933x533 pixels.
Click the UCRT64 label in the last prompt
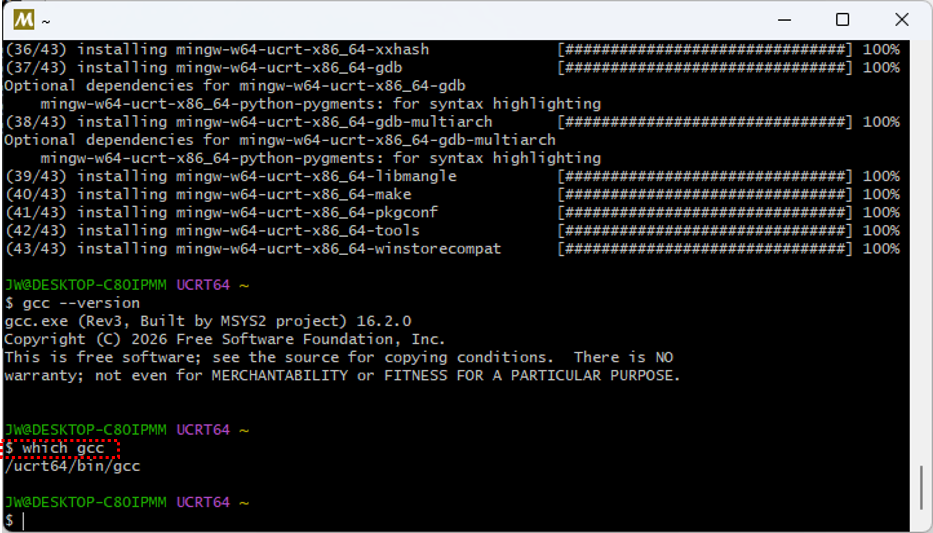[x=203, y=503]
